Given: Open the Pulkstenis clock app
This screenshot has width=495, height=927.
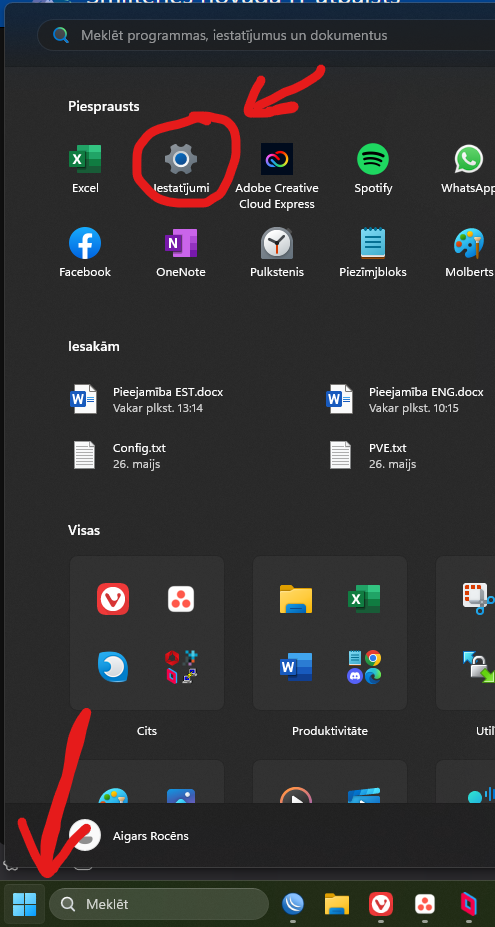Looking at the screenshot, I should pos(277,254).
